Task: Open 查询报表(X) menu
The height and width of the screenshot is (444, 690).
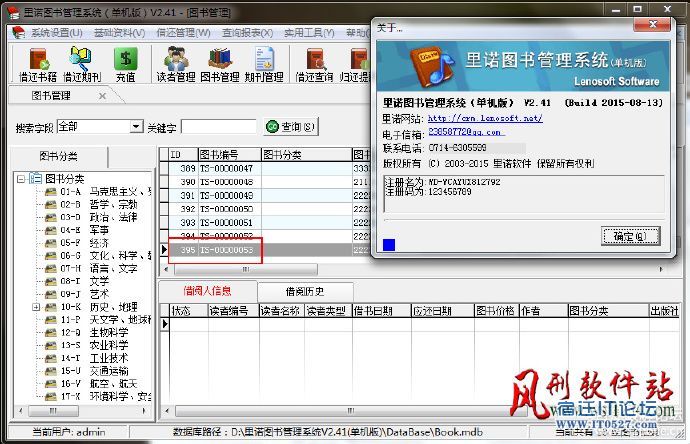Action: coord(247,33)
